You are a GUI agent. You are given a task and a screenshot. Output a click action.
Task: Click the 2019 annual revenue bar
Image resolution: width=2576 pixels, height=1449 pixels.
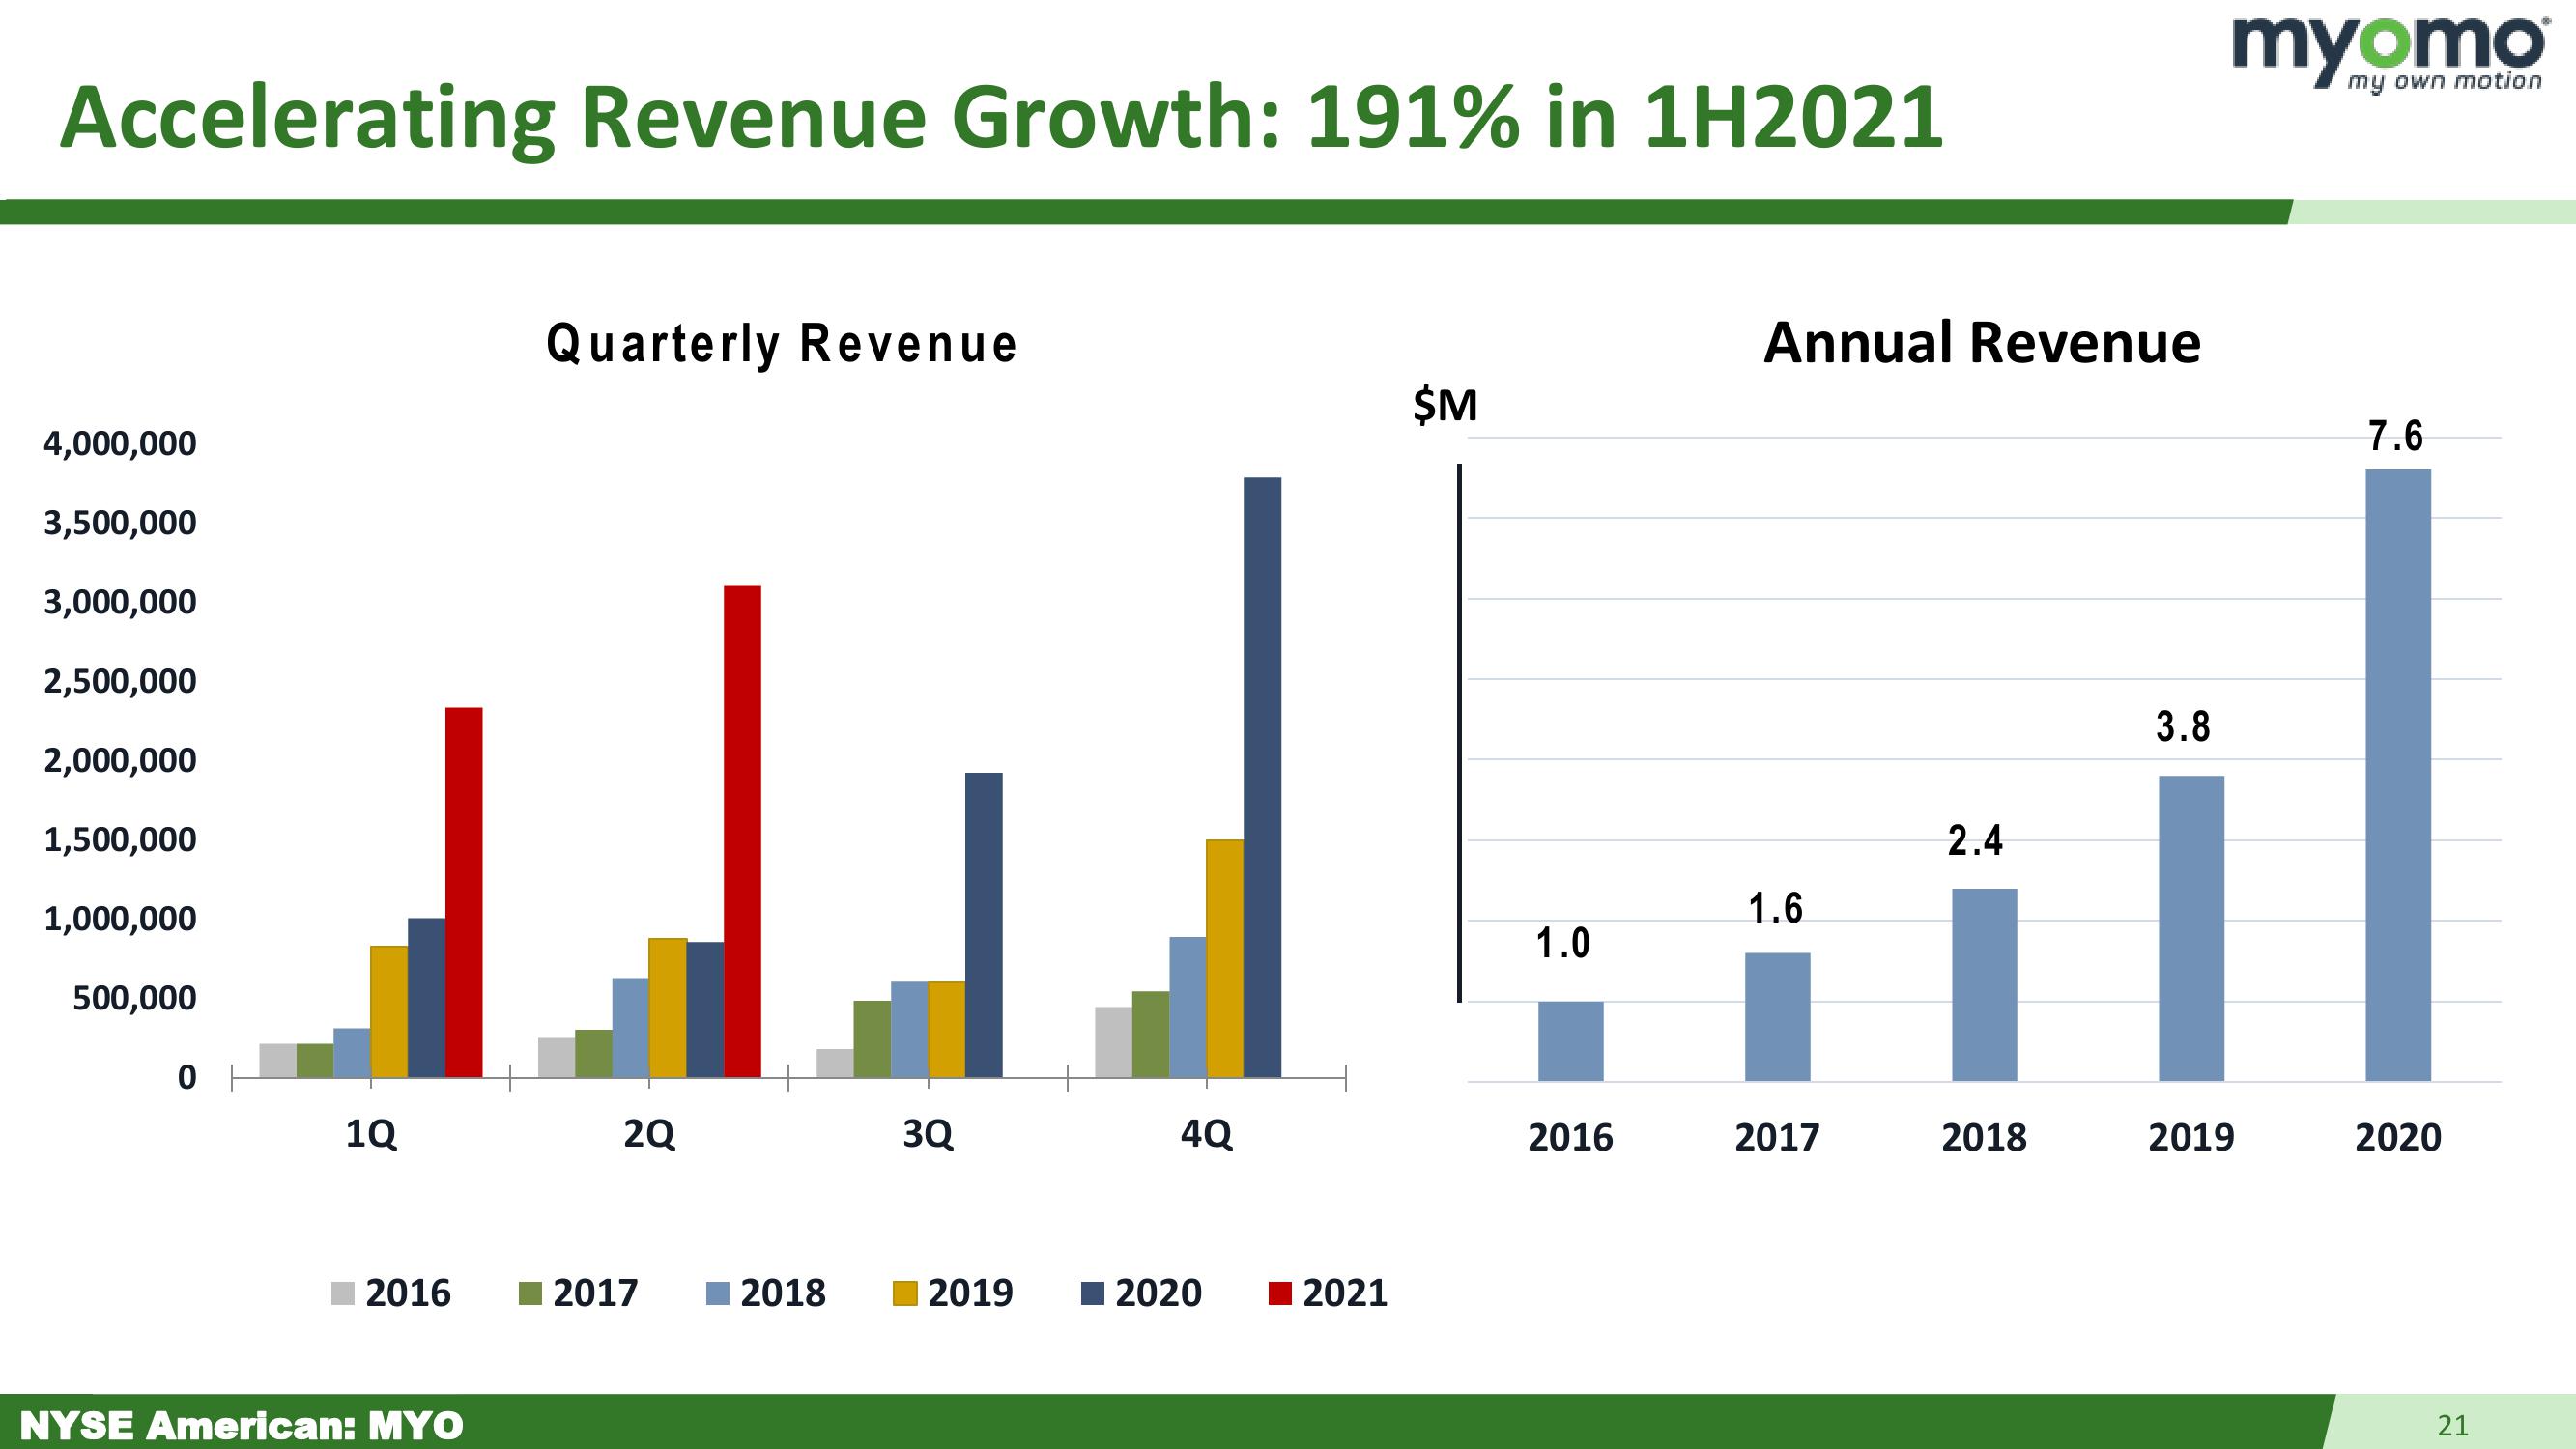pyautogui.click(x=2191, y=928)
